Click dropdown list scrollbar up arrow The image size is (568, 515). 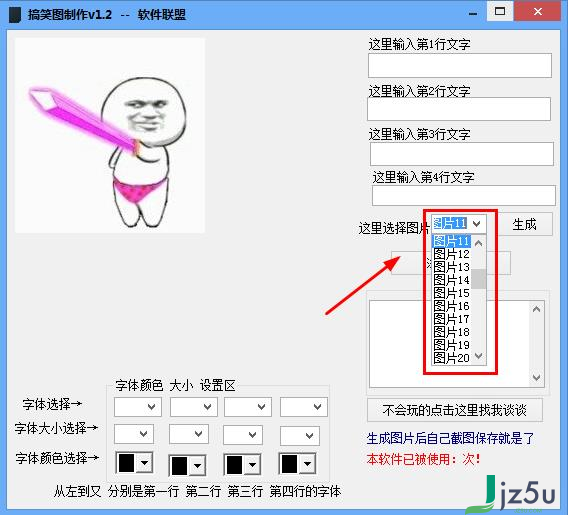(479, 243)
